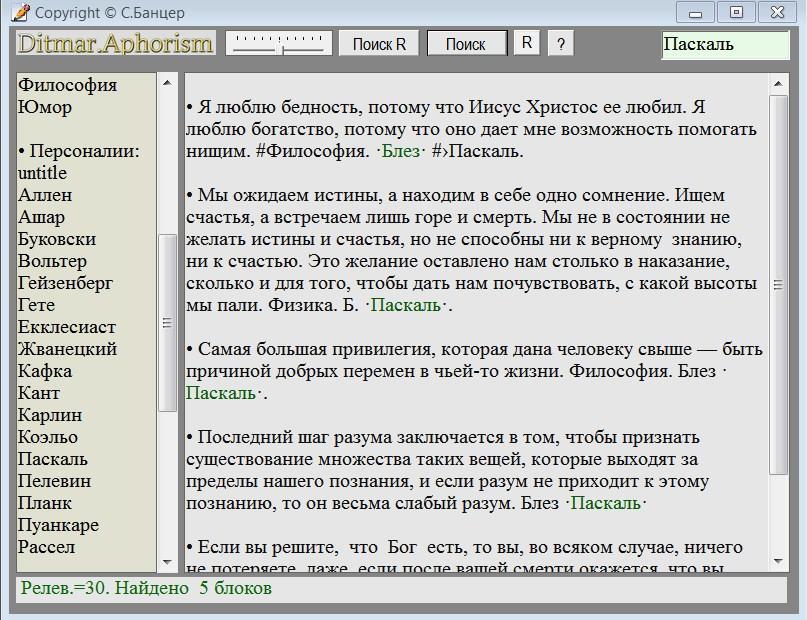Choose Вольтер from the persons list

click(52, 261)
